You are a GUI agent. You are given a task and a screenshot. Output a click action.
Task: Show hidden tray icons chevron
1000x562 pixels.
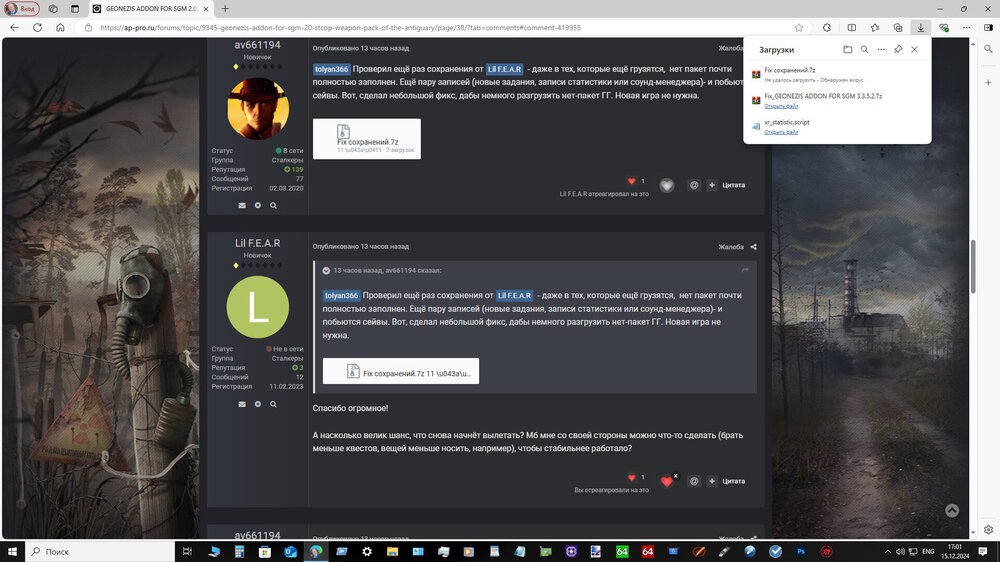(x=887, y=551)
